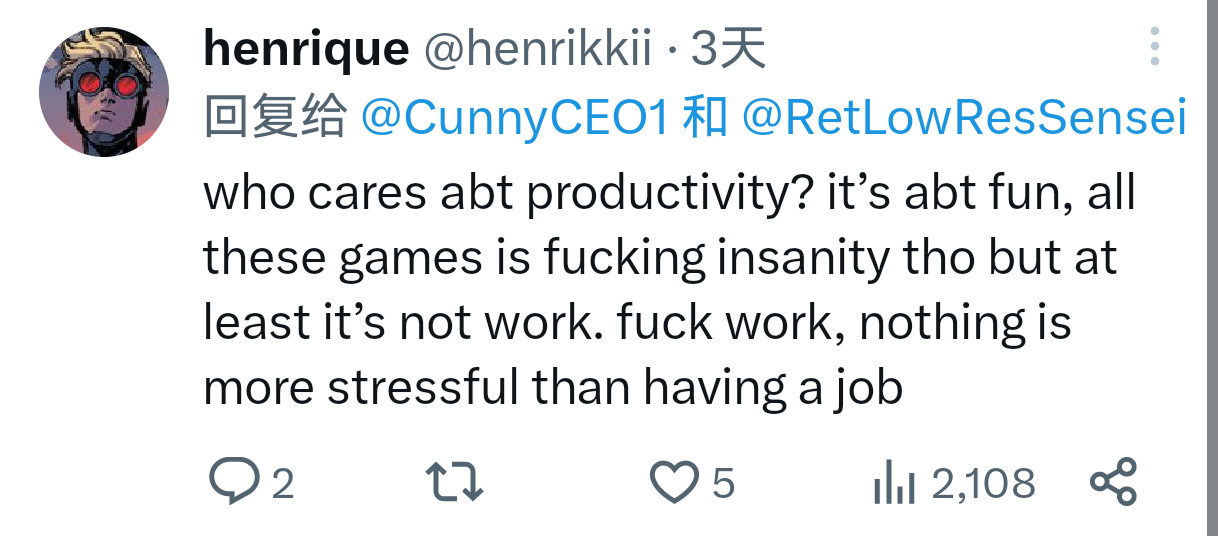Screen dimensions: 1218x536
Task: Click the reply count number 2
Action: pyautogui.click(x=283, y=485)
